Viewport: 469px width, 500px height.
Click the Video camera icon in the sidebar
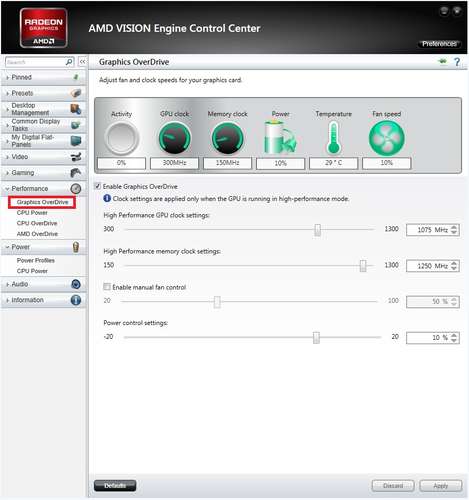(x=76, y=157)
